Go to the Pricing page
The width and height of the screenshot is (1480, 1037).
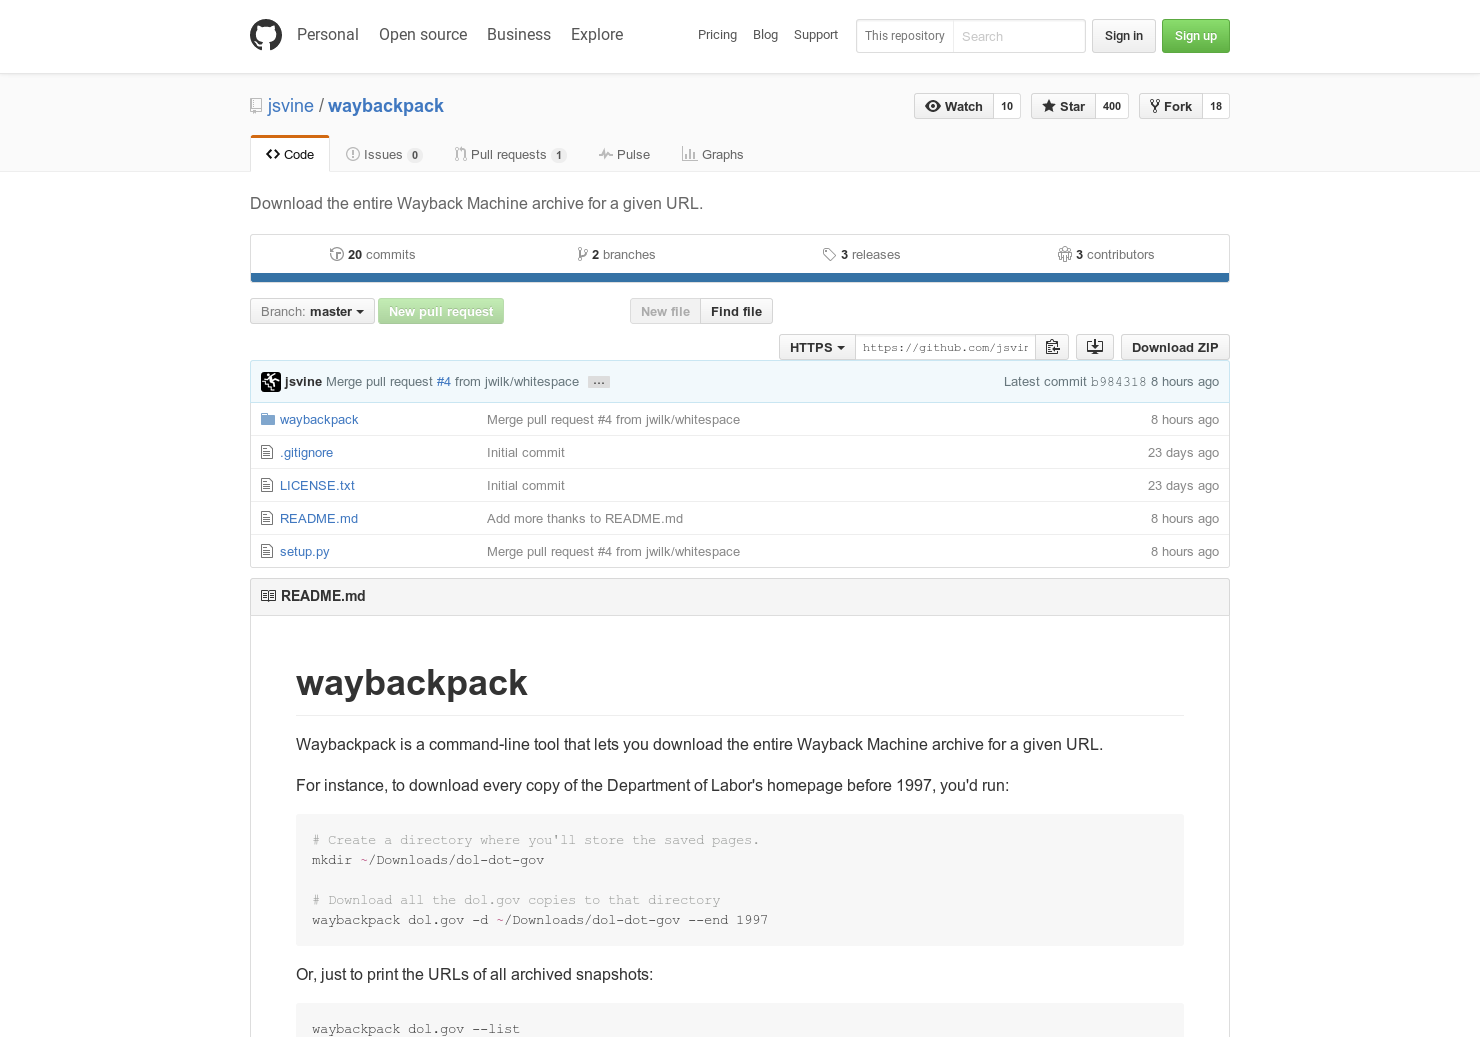(x=717, y=35)
